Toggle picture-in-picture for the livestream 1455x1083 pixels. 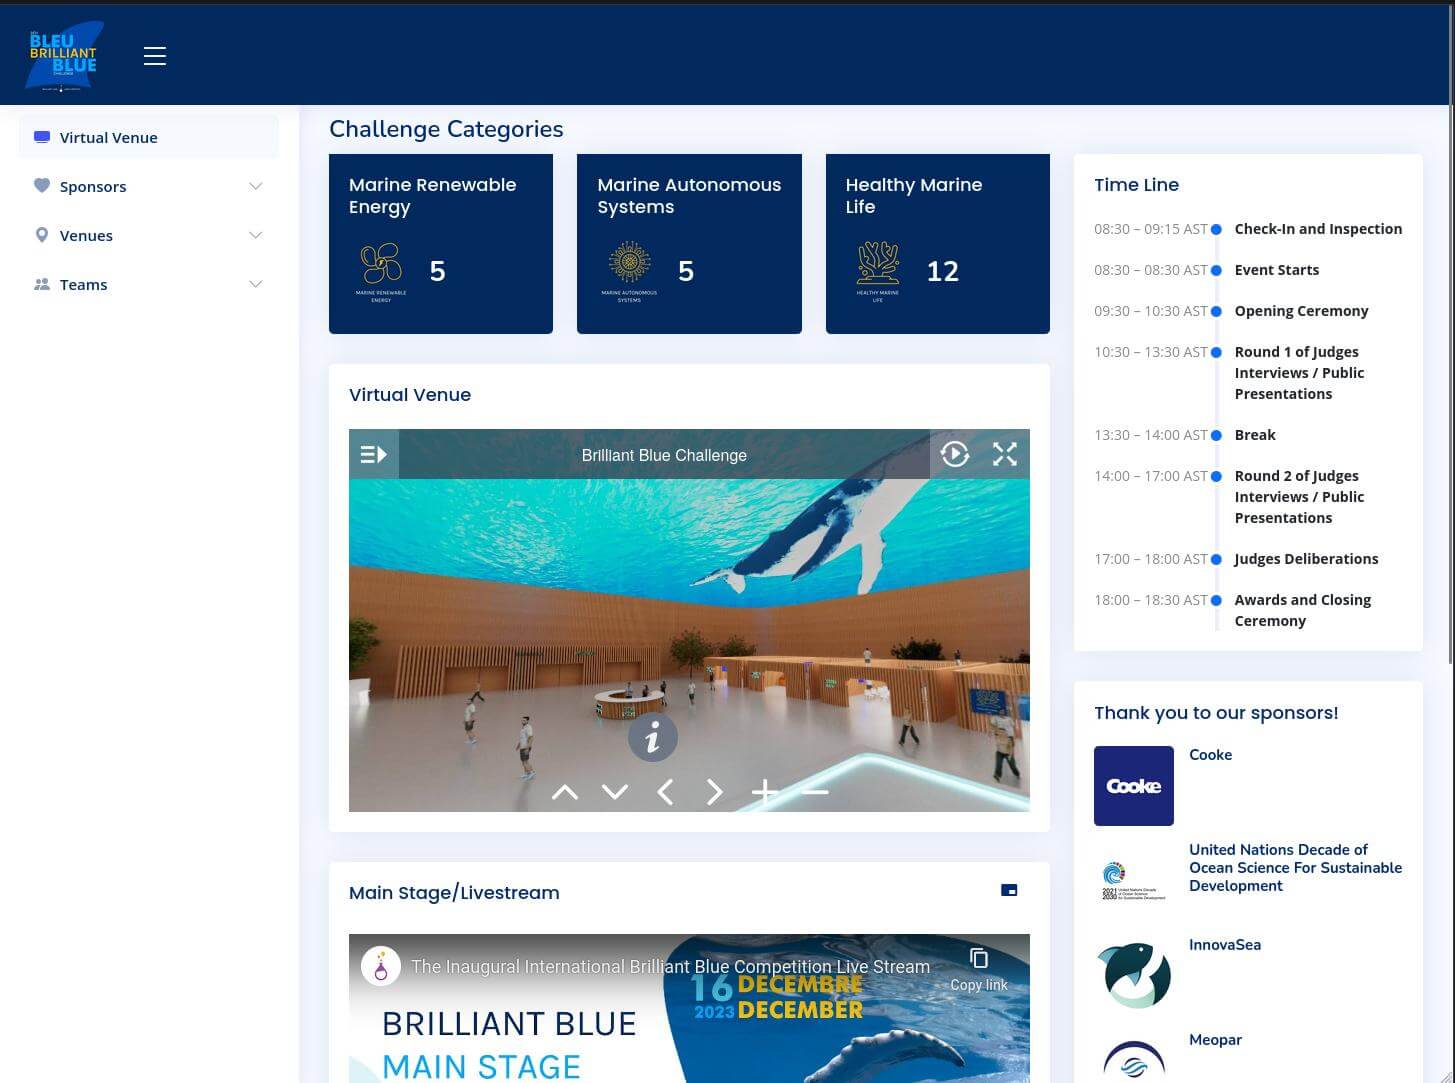pyautogui.click(x=1009, y=890)
